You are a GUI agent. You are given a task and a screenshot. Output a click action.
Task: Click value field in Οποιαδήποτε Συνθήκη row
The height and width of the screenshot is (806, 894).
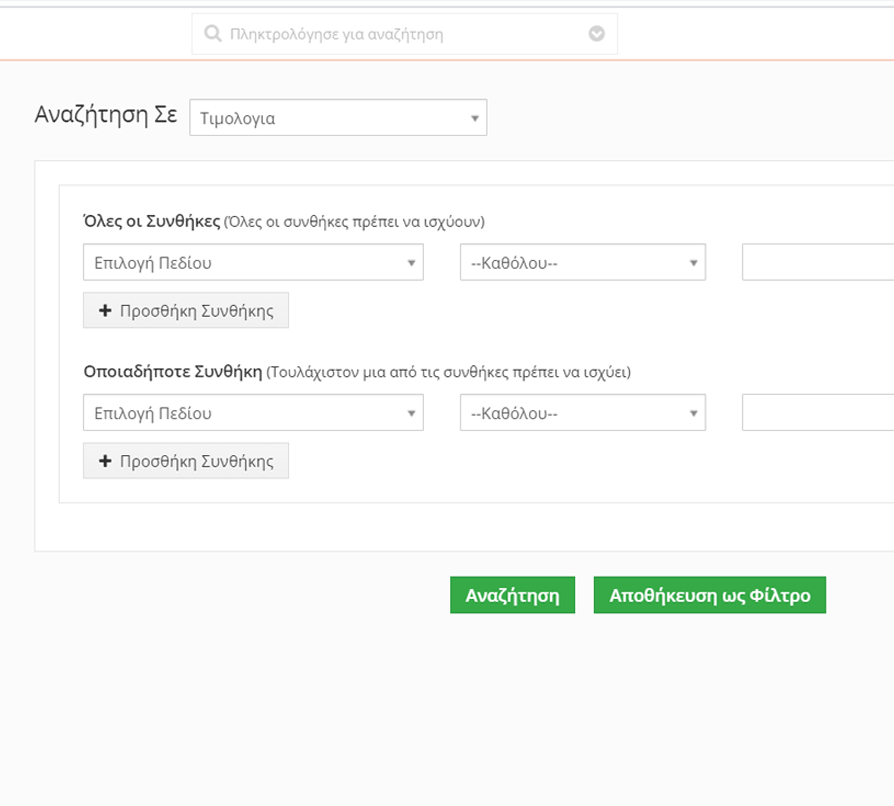818,413
